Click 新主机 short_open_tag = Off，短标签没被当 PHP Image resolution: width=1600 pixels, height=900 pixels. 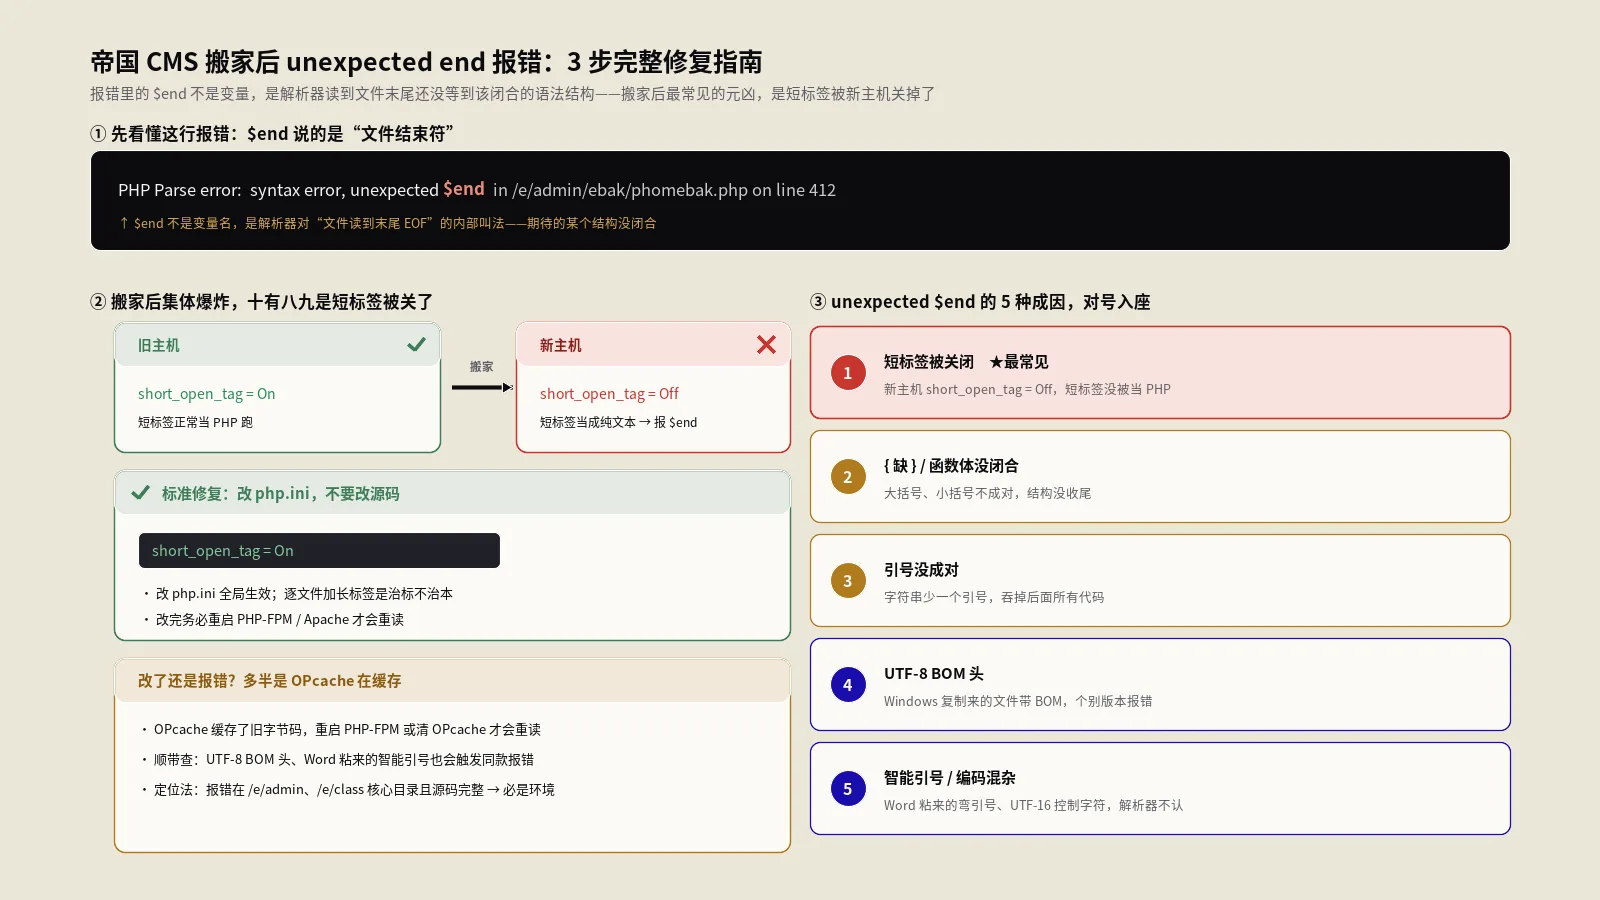click(1027, 390)
